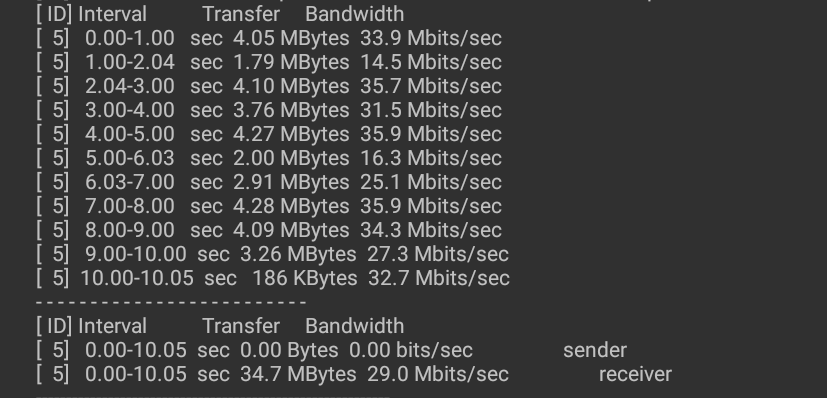Select the 7.00-8.00 interval row
This screenshot has height=398, width=827.
pos(268,206)
